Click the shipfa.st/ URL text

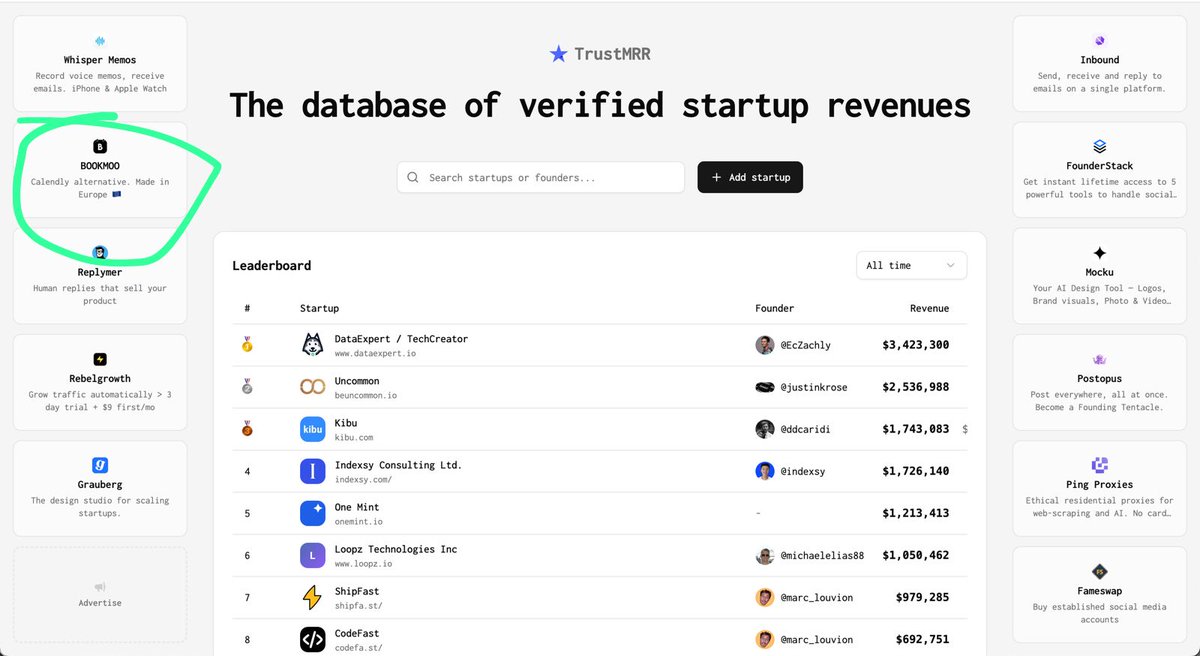[358, 606]
